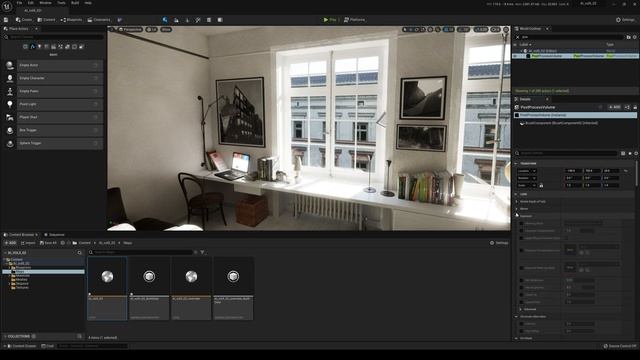Enable the Metering Mode override checkbox
The height and width of the screenshot is (360, 640).
coord(521,224)
